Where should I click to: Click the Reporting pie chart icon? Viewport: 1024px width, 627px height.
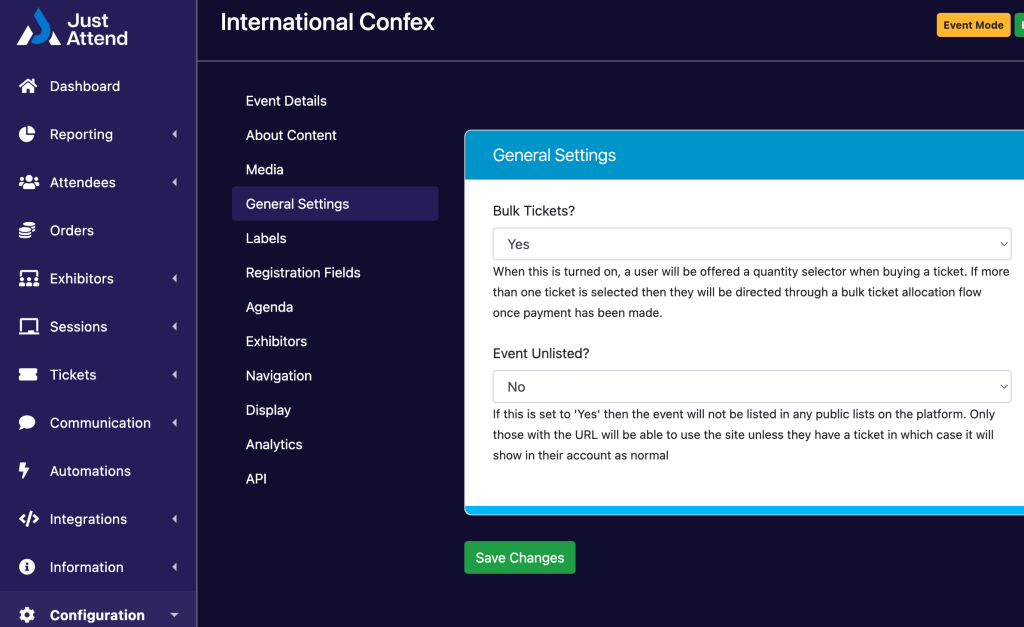click(x=28, y=135)
